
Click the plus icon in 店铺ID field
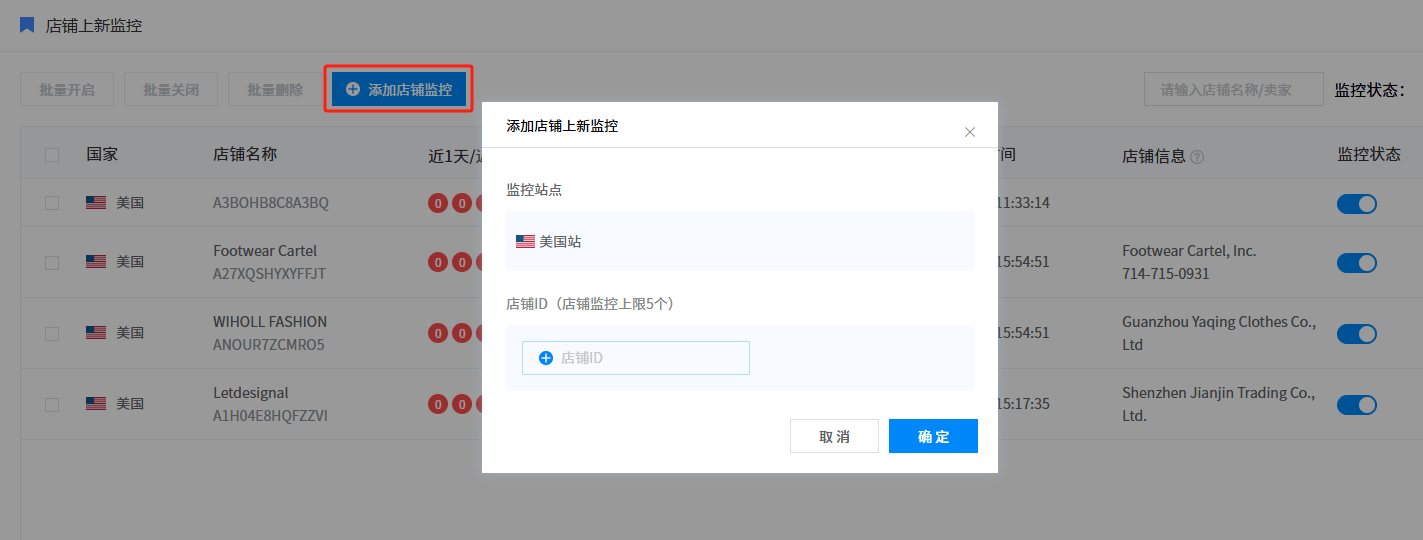click(x=546, y=358)
